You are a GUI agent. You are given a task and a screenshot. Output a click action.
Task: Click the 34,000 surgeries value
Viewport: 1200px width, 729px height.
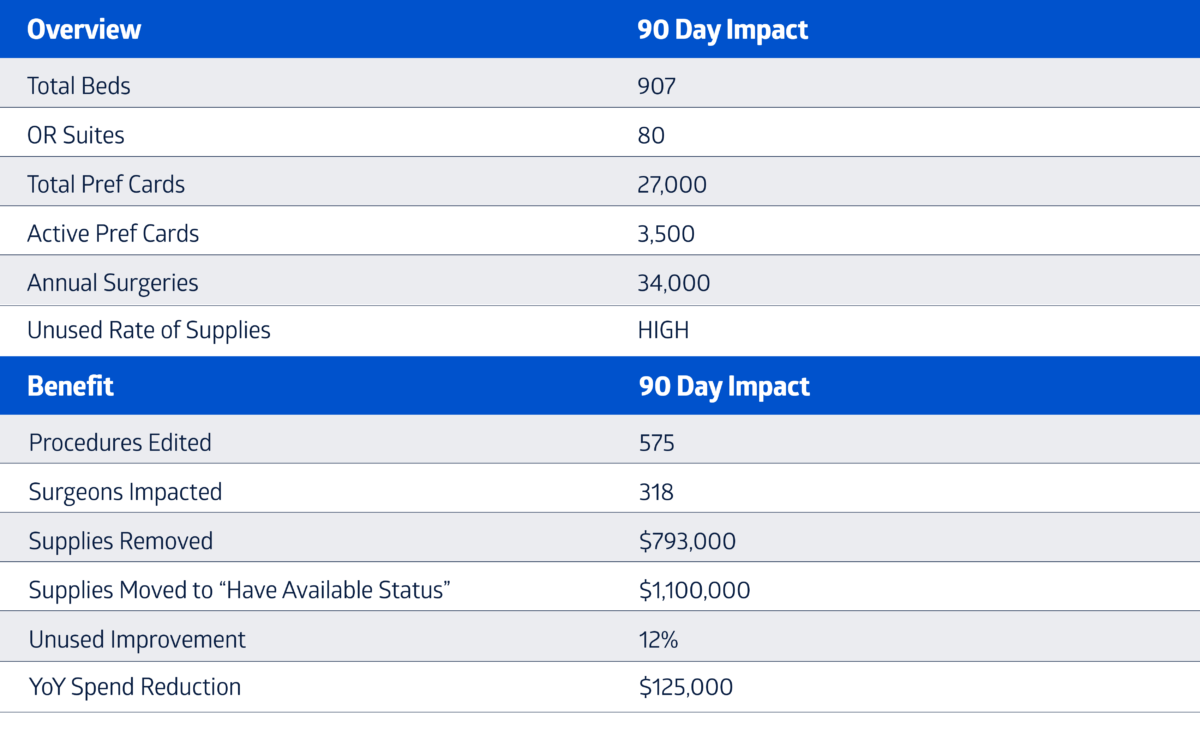(x=674, y=283)
